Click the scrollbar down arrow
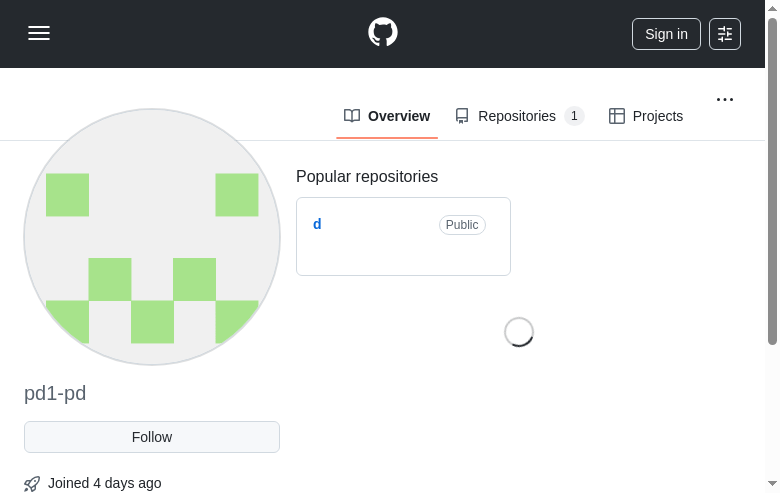Image resolution: width=780 pixels, height=493 pixels. point(772,485)
